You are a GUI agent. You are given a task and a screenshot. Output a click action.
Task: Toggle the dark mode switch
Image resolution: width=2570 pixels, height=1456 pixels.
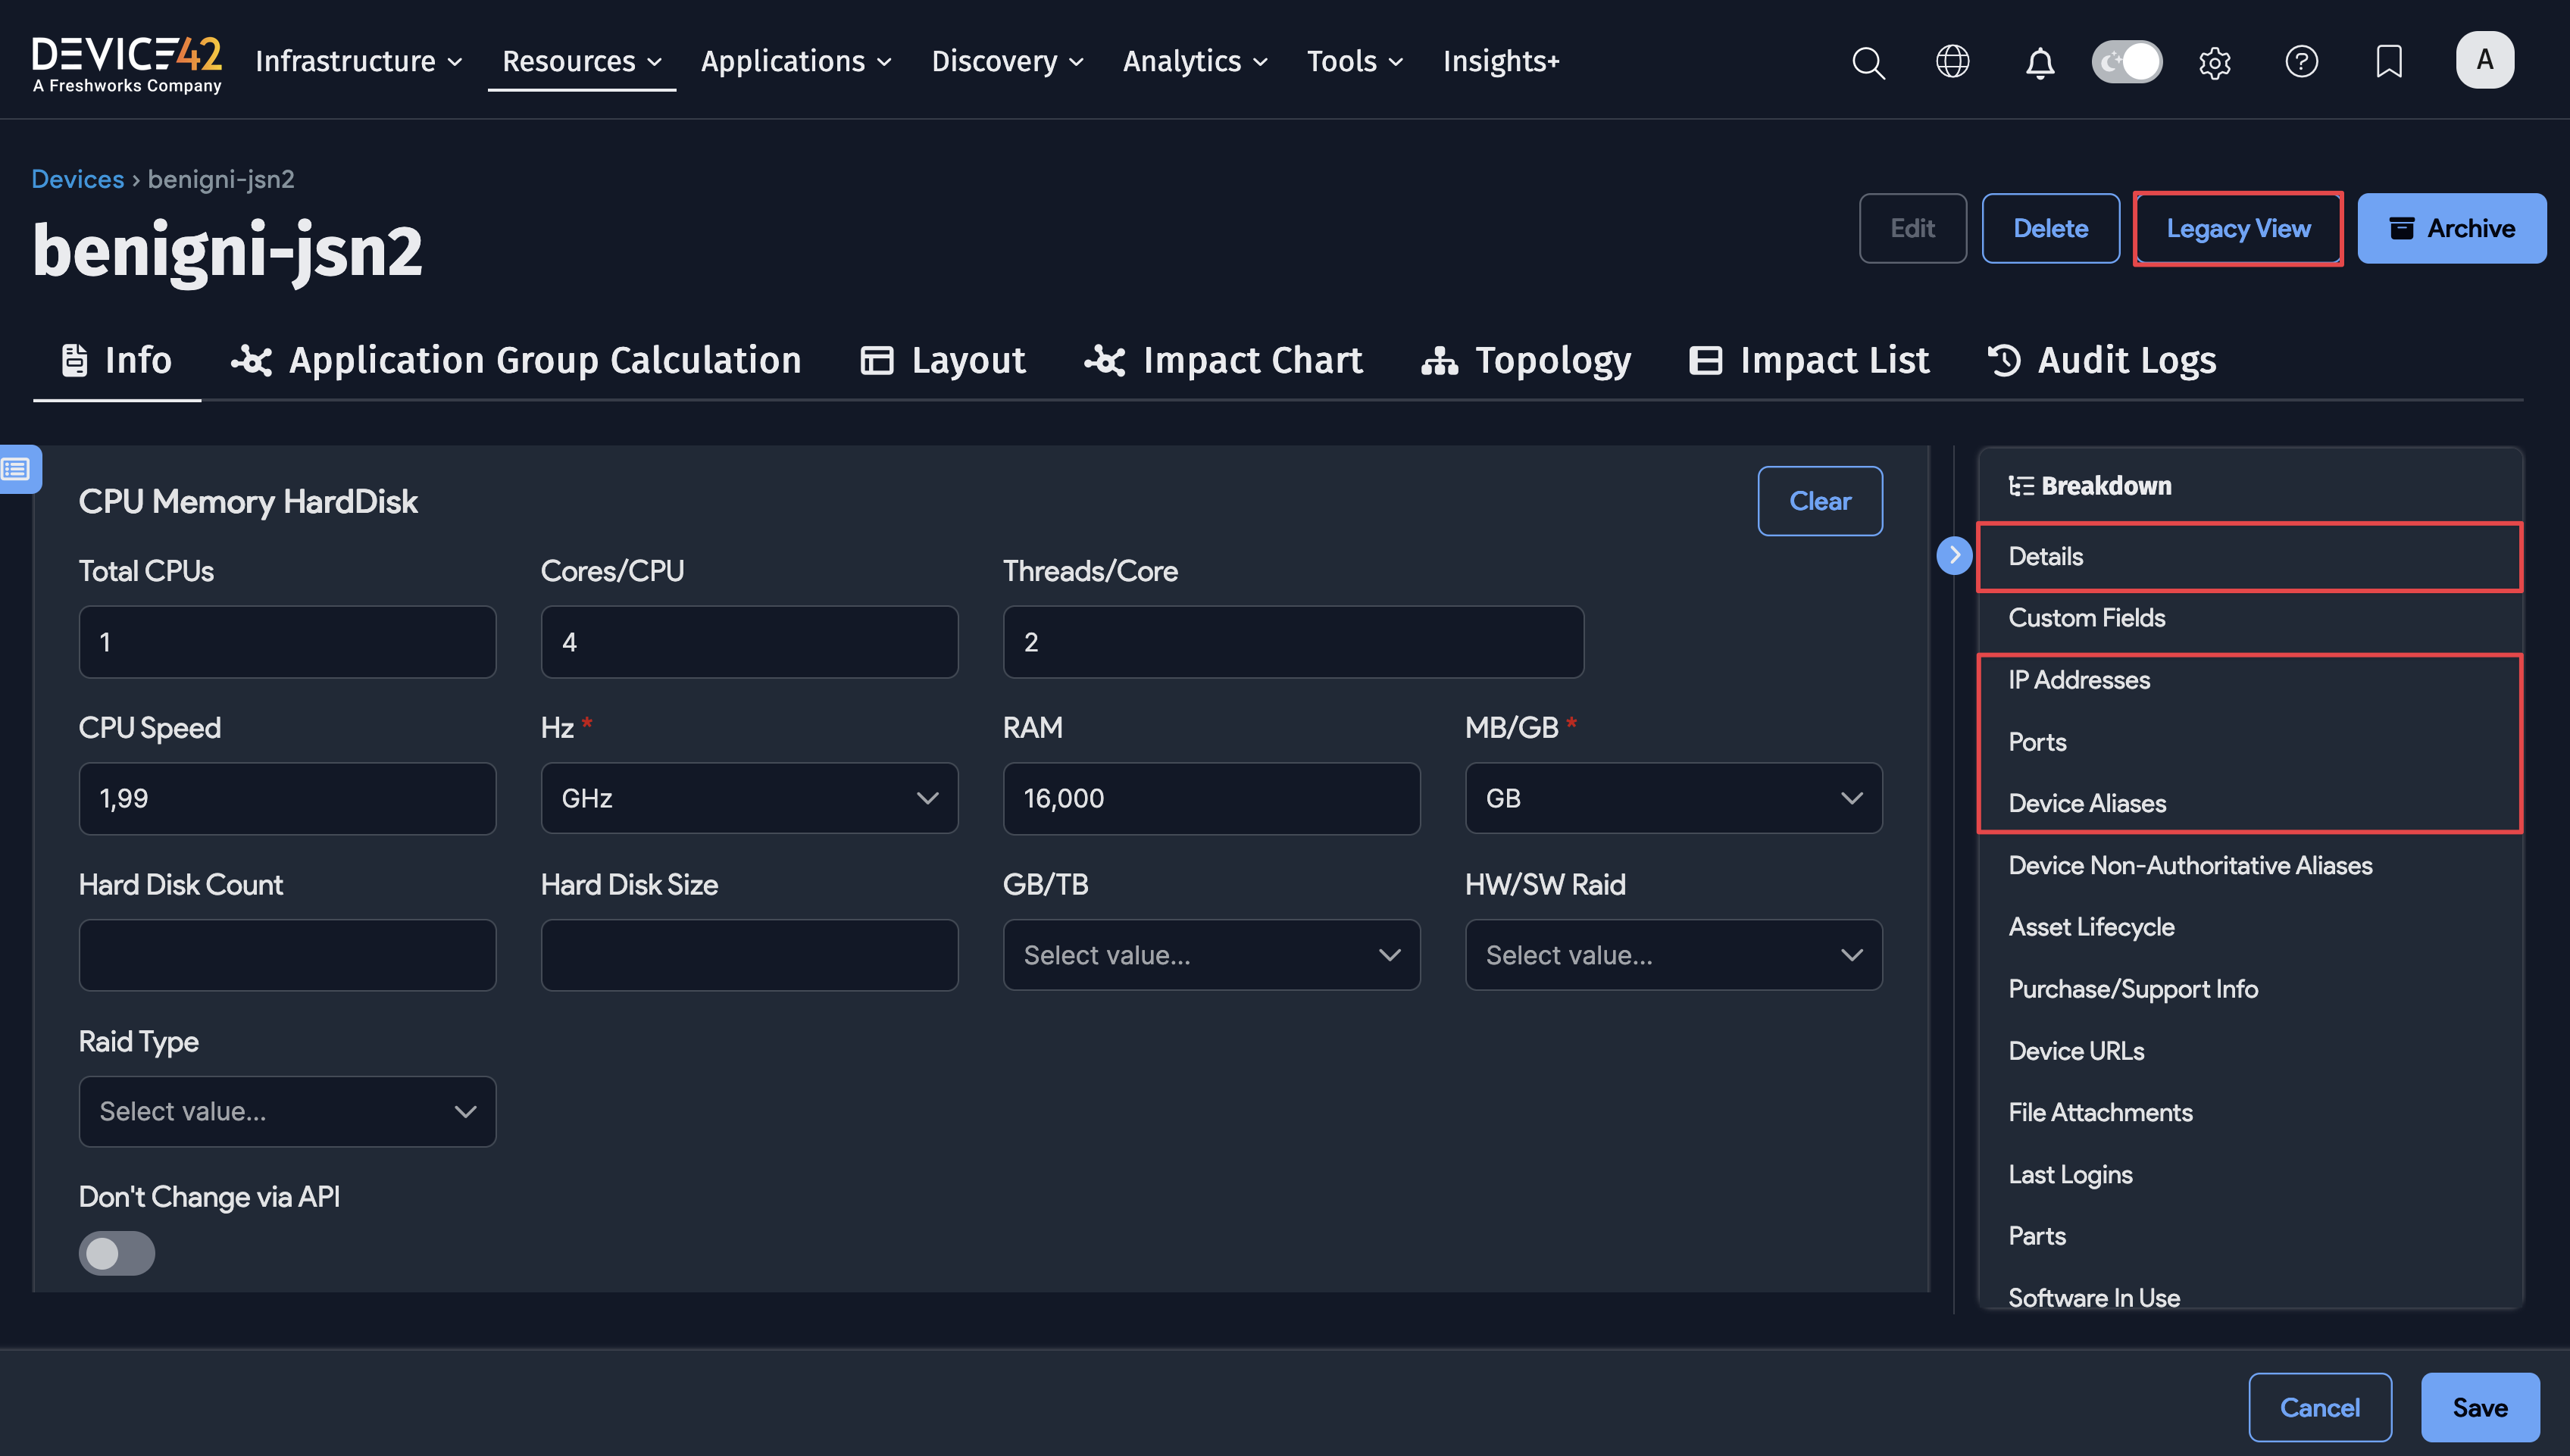pyautogui.click(x=2127, y=62)
